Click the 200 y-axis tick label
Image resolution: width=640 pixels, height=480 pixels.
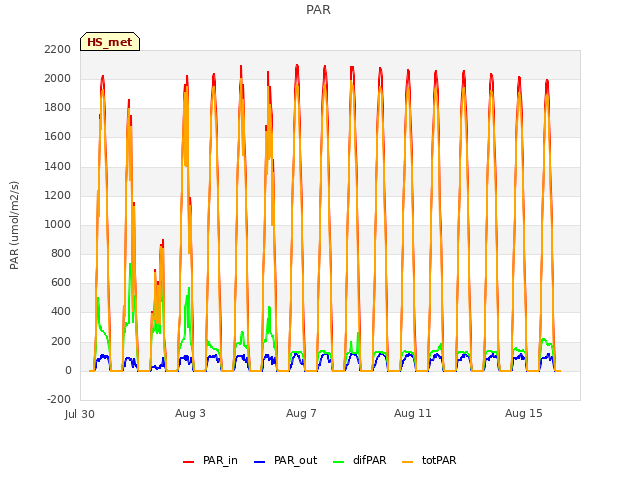(61, 341)
